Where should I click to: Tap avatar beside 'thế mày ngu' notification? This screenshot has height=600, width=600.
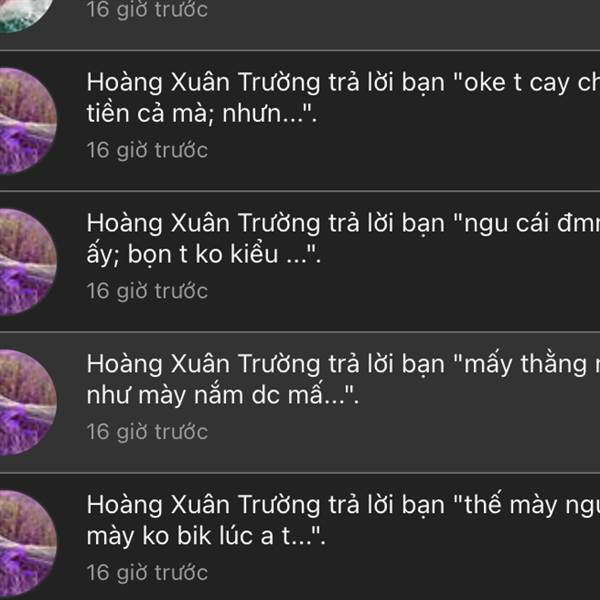[x=27, y=543]
